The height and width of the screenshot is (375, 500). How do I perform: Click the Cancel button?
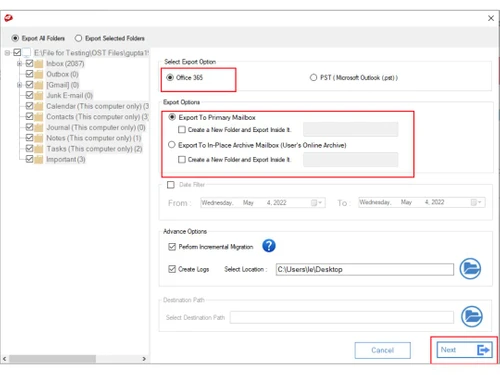(382, 350)
